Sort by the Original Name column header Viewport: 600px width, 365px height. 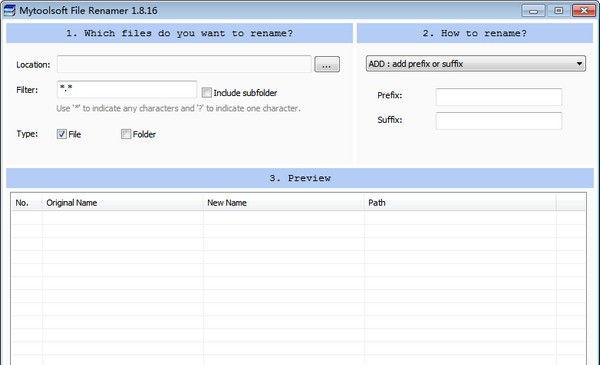tap(122, 203)
